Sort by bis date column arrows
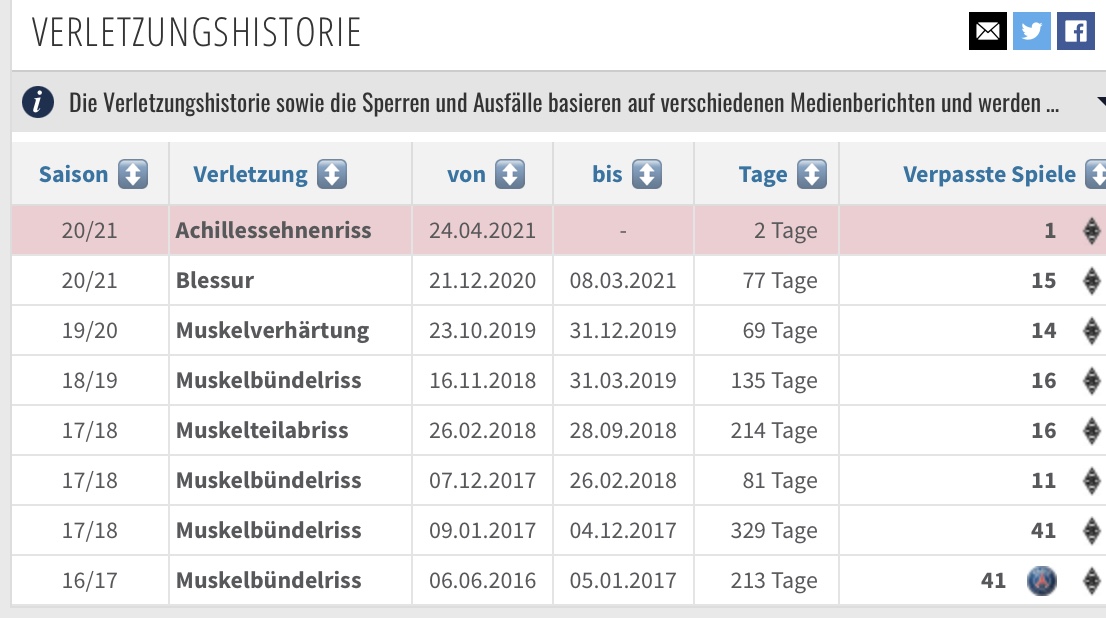The height and width of the screenshot is (618, 1106). (648, 175)
